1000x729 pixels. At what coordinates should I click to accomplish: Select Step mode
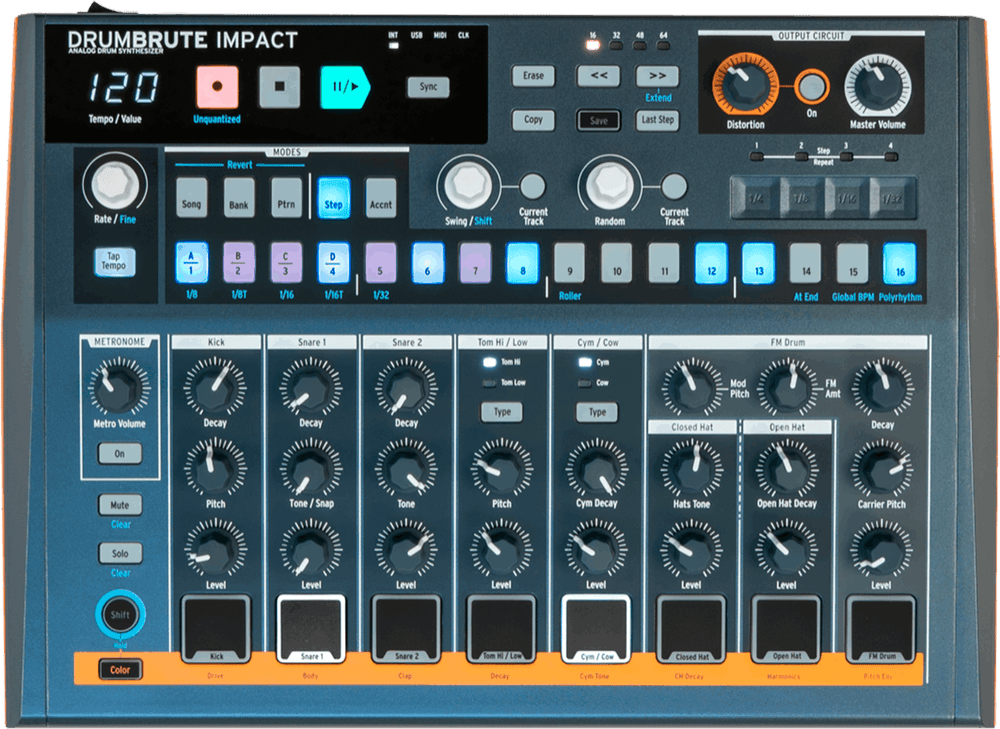point(334,198)
